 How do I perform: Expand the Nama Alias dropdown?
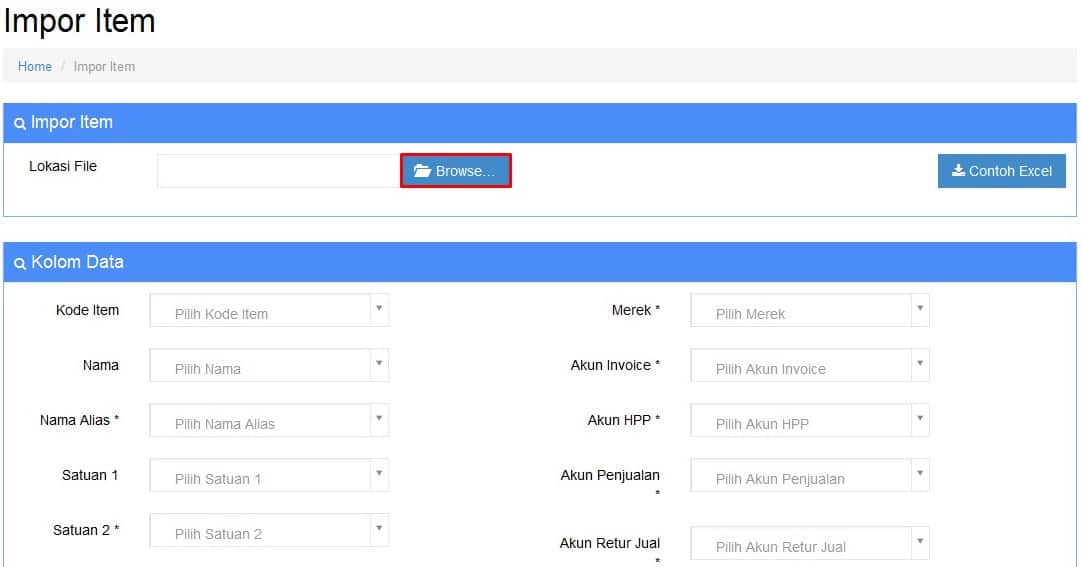tap(260, 421)
